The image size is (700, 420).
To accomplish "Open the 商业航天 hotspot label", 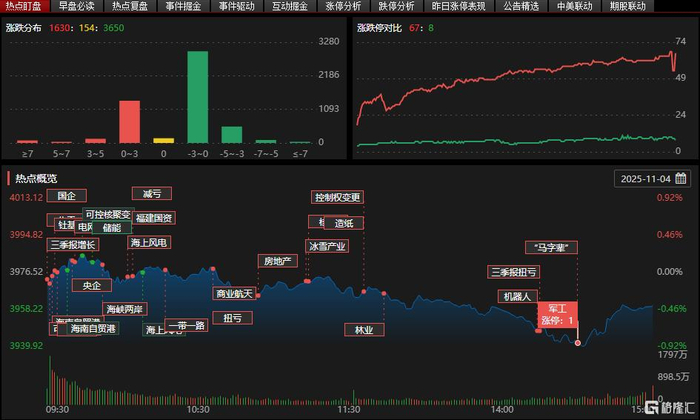I will click(x=234, y=293).
